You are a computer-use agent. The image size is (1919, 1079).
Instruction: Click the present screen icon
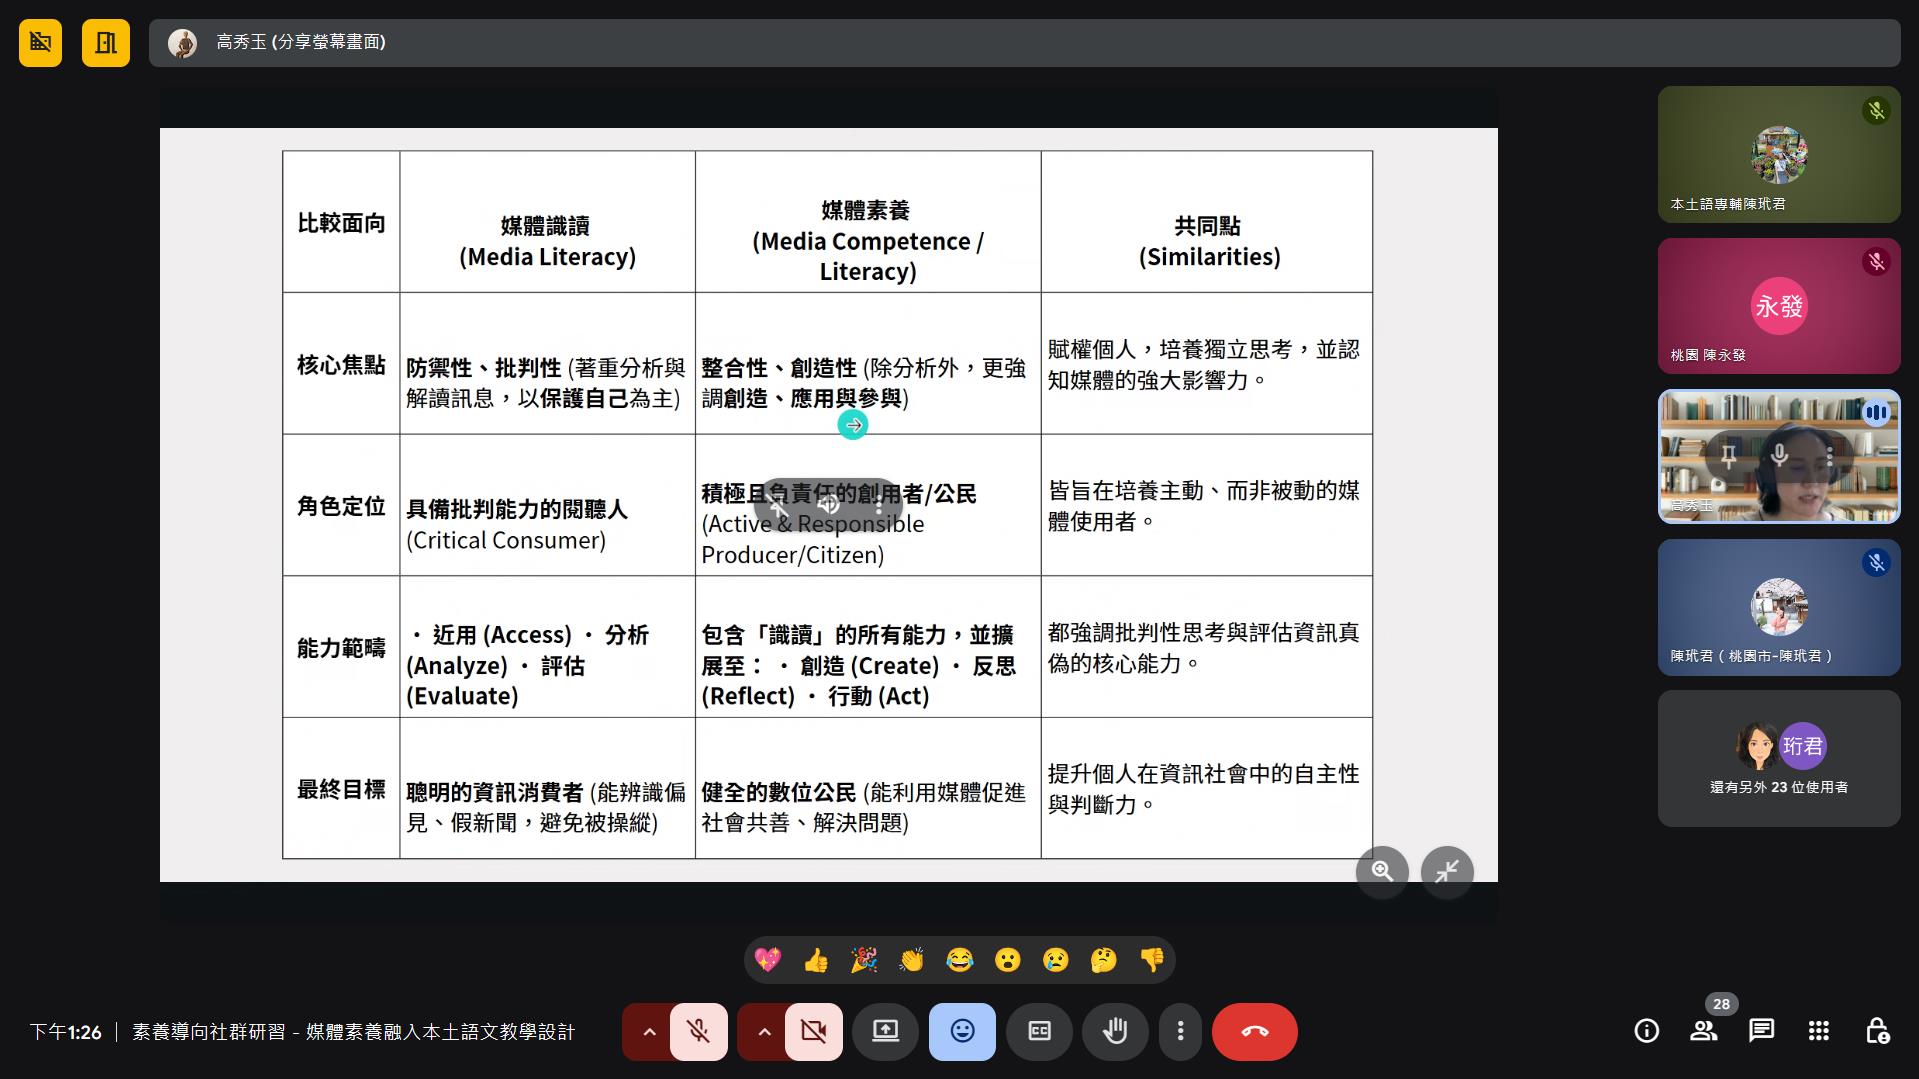(x=885, y=1031)
